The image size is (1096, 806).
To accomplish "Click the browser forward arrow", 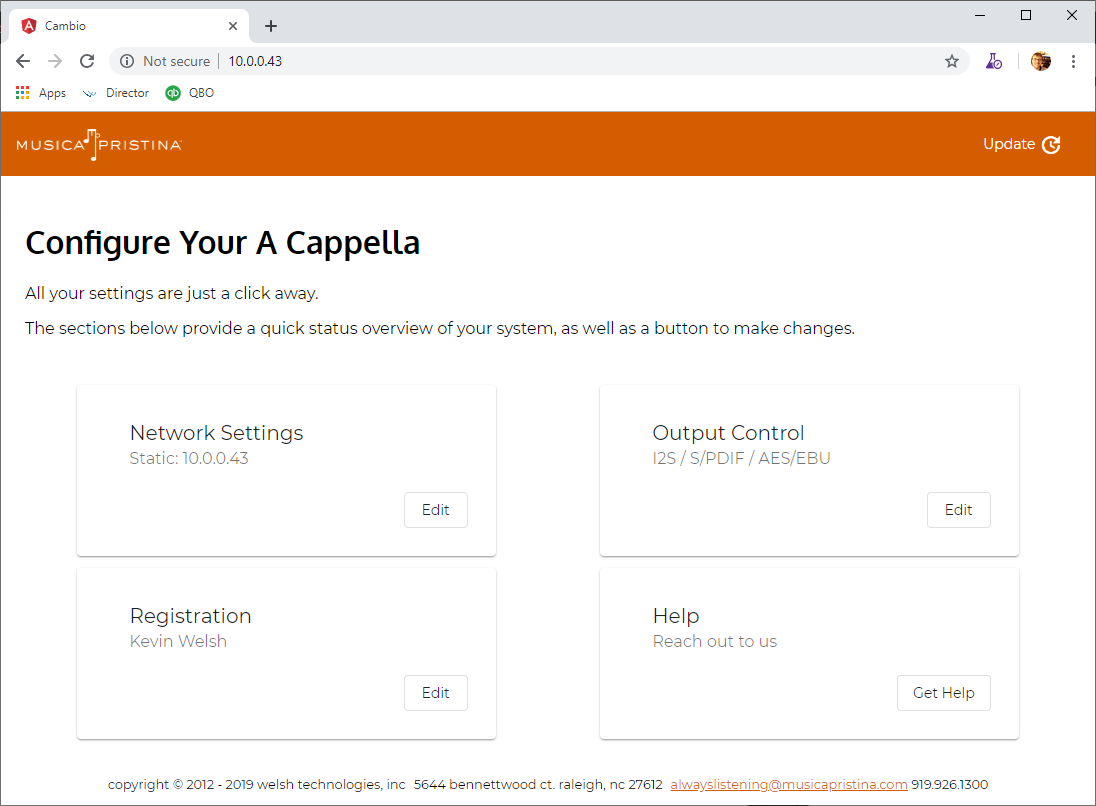I will [55, 61].
